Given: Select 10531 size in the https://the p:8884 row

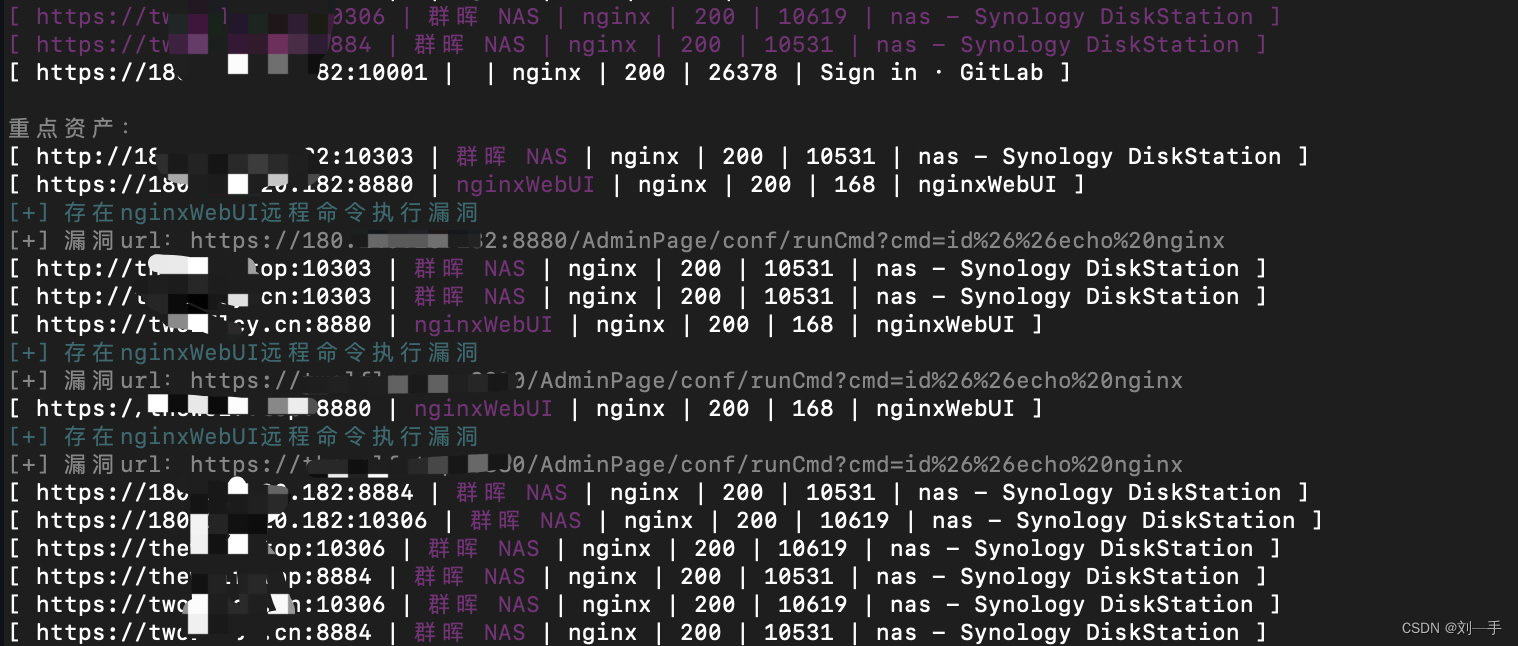Looking at the screenshot, I should [798, 577].
